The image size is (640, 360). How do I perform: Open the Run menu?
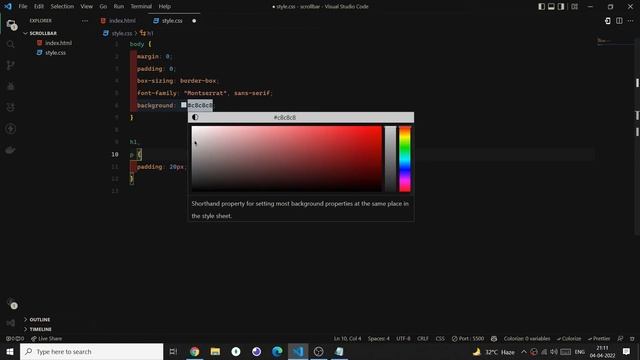pos(119,7)
